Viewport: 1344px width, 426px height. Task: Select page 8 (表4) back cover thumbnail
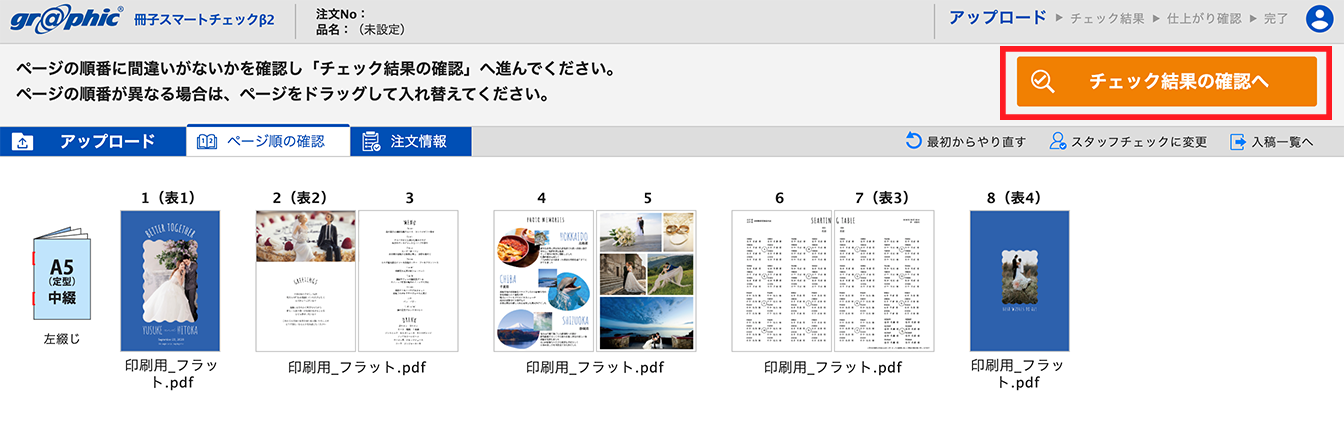pos(1020,281)
